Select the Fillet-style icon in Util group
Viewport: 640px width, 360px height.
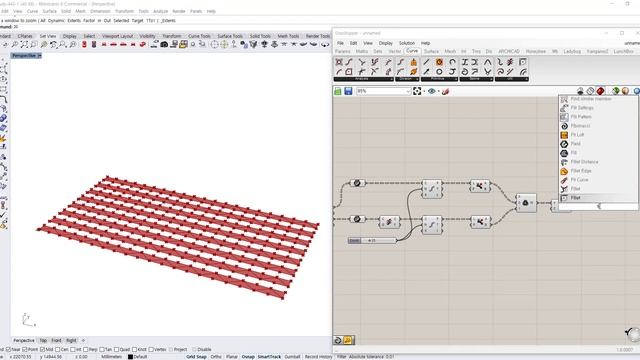[523, 62]
